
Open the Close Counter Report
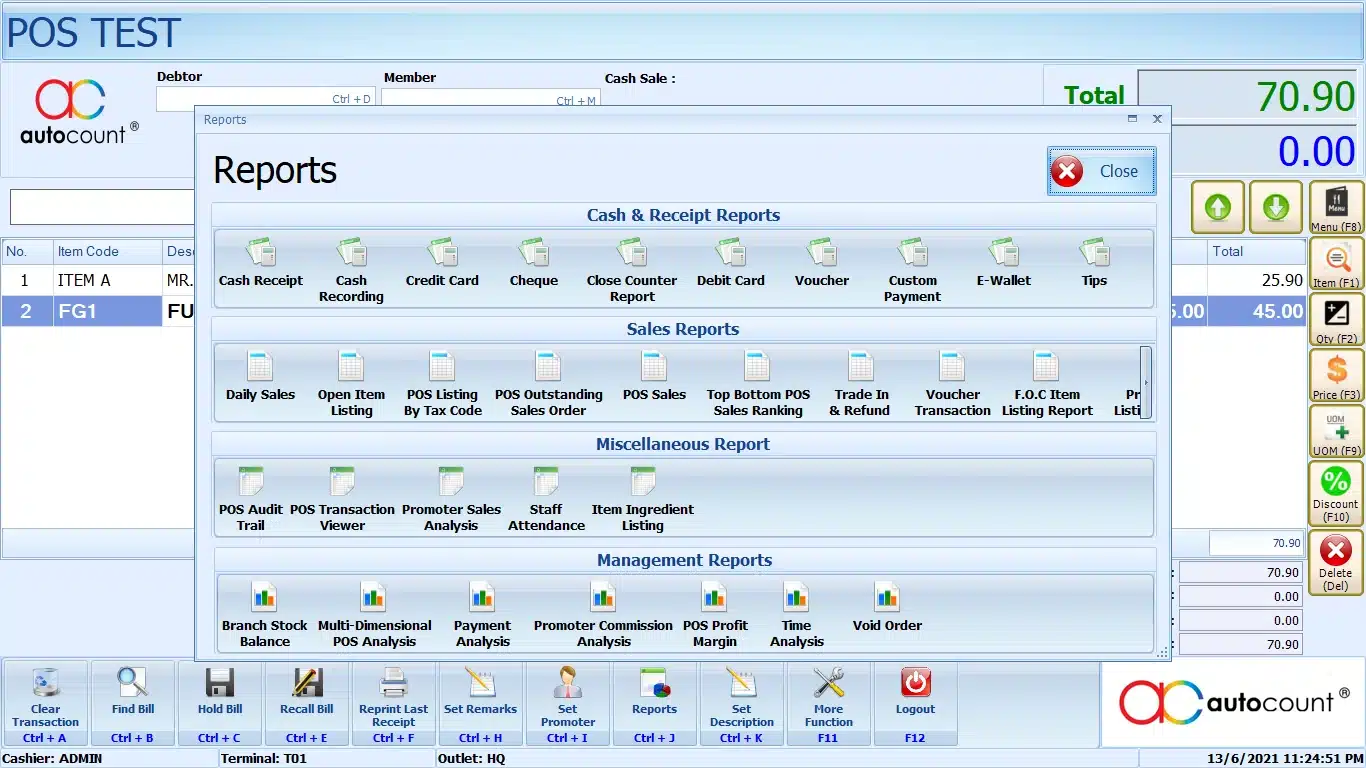[631, 270]
